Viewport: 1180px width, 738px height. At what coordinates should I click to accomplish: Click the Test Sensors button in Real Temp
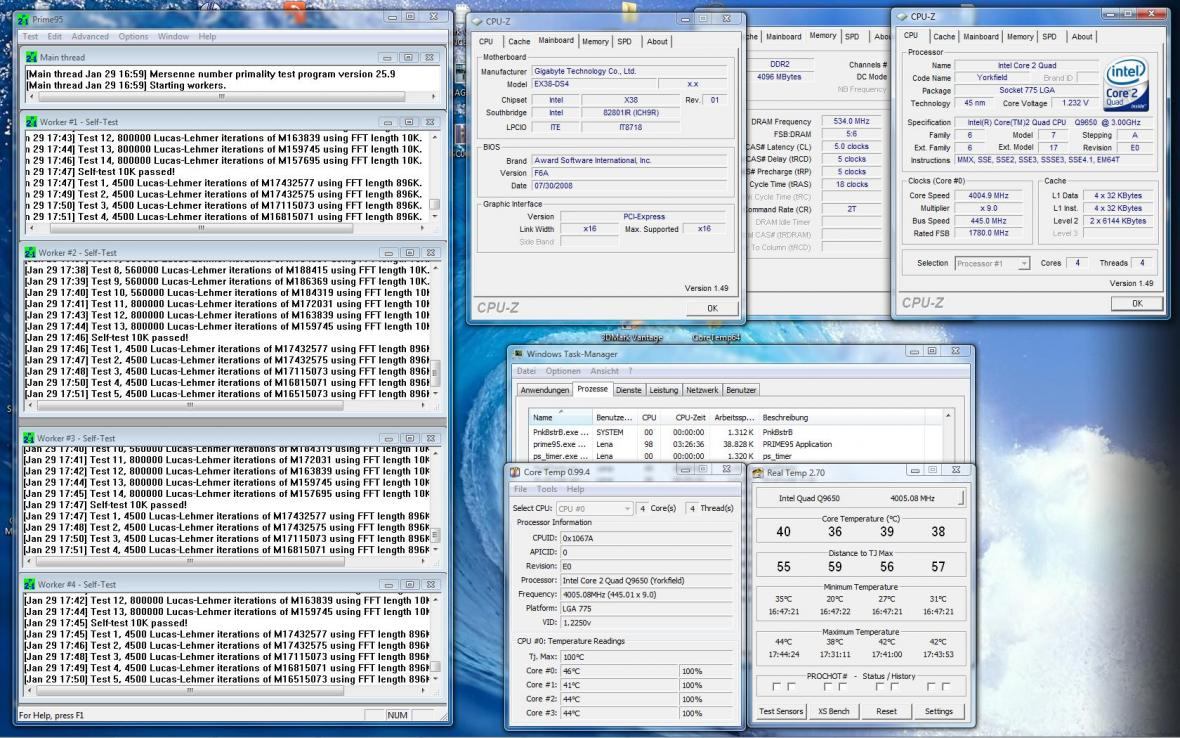pos(780,711)
